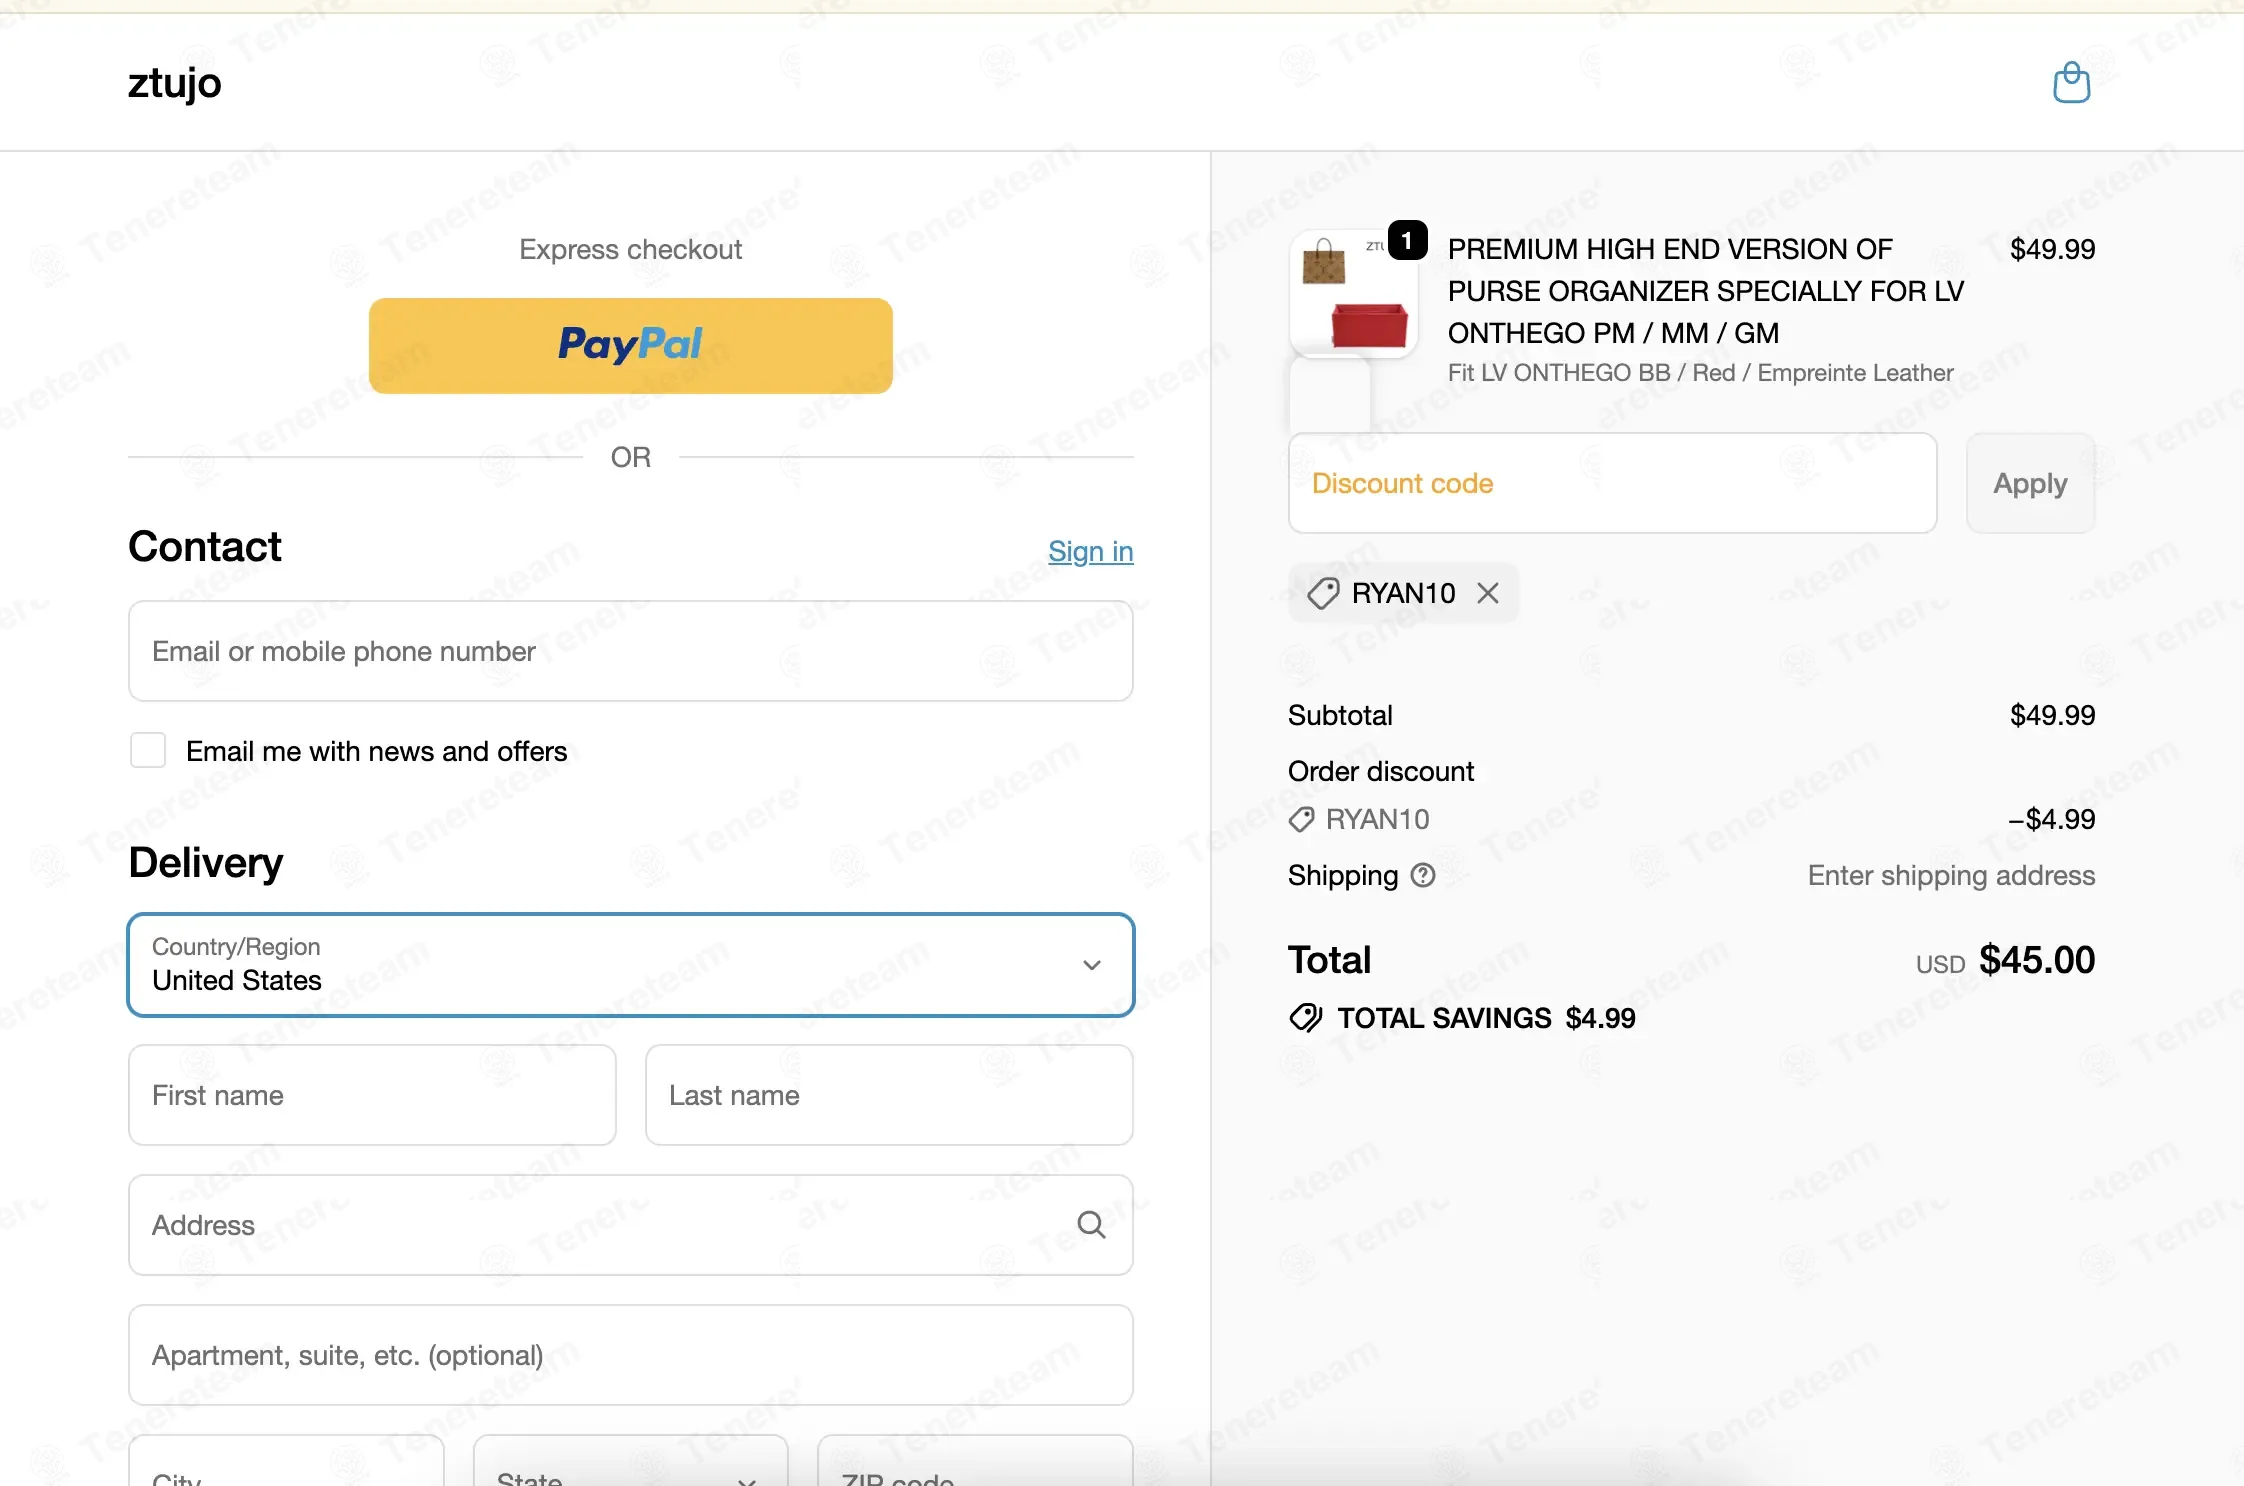The image size is (2244, 1486).
Task: Click the City field
Action: pyautogui.click(x=286, y=1462)
